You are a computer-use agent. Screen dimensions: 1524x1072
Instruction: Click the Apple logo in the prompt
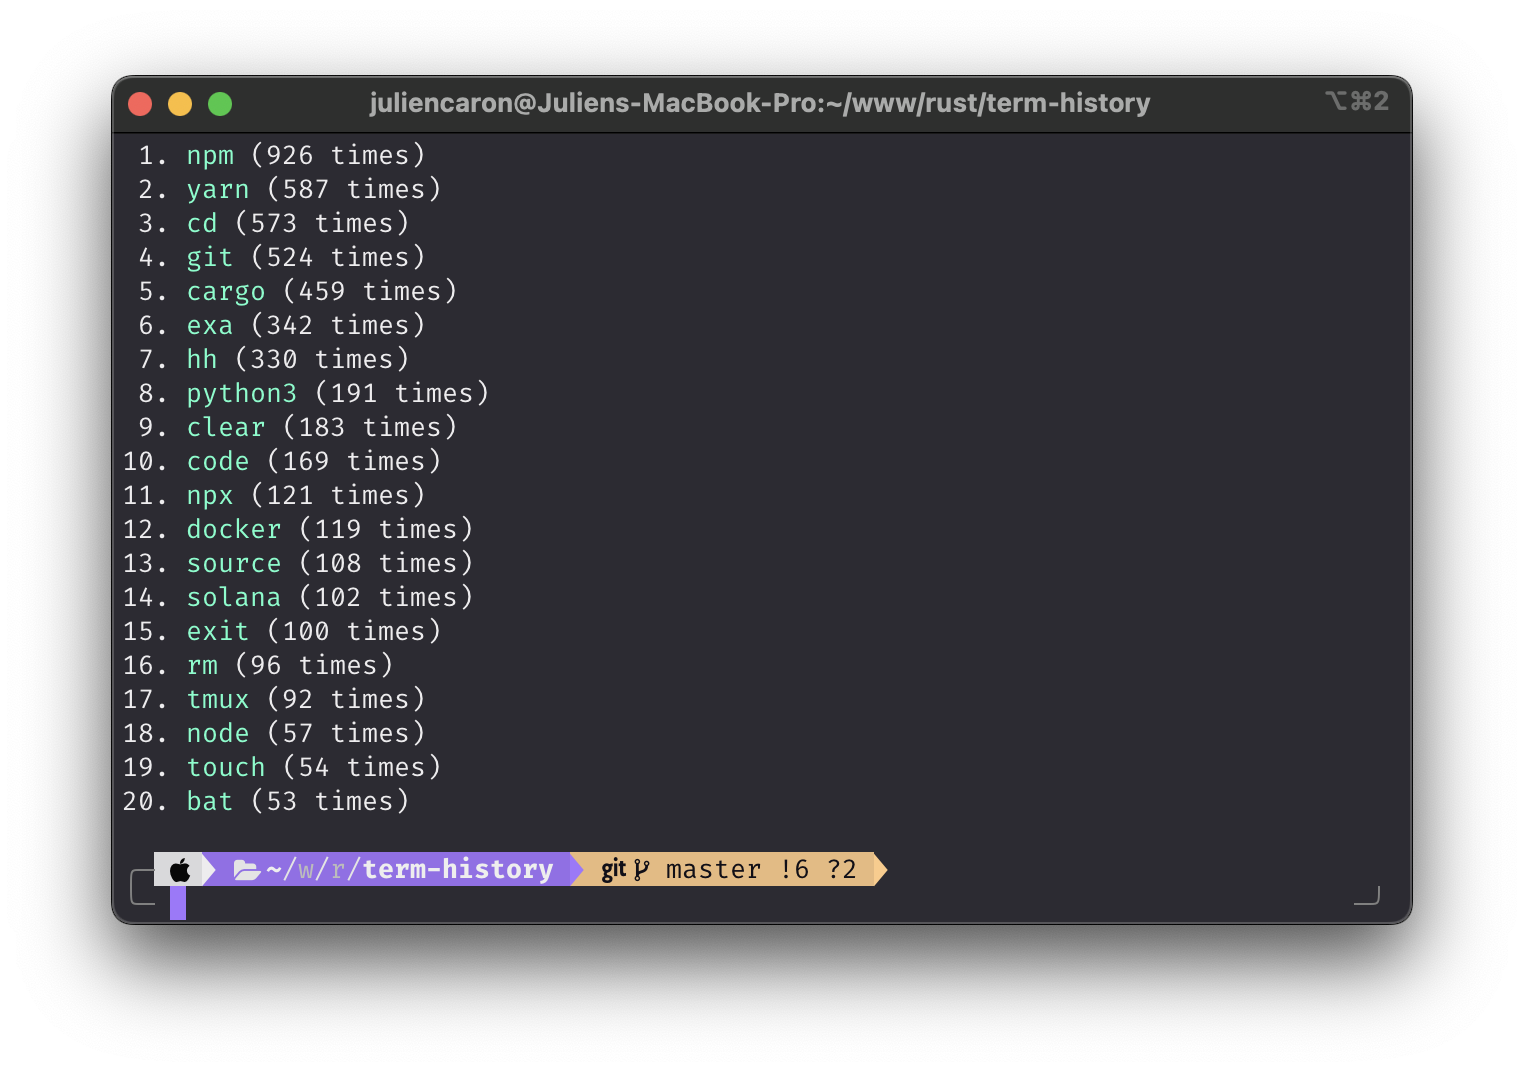(x=180, y=870)
